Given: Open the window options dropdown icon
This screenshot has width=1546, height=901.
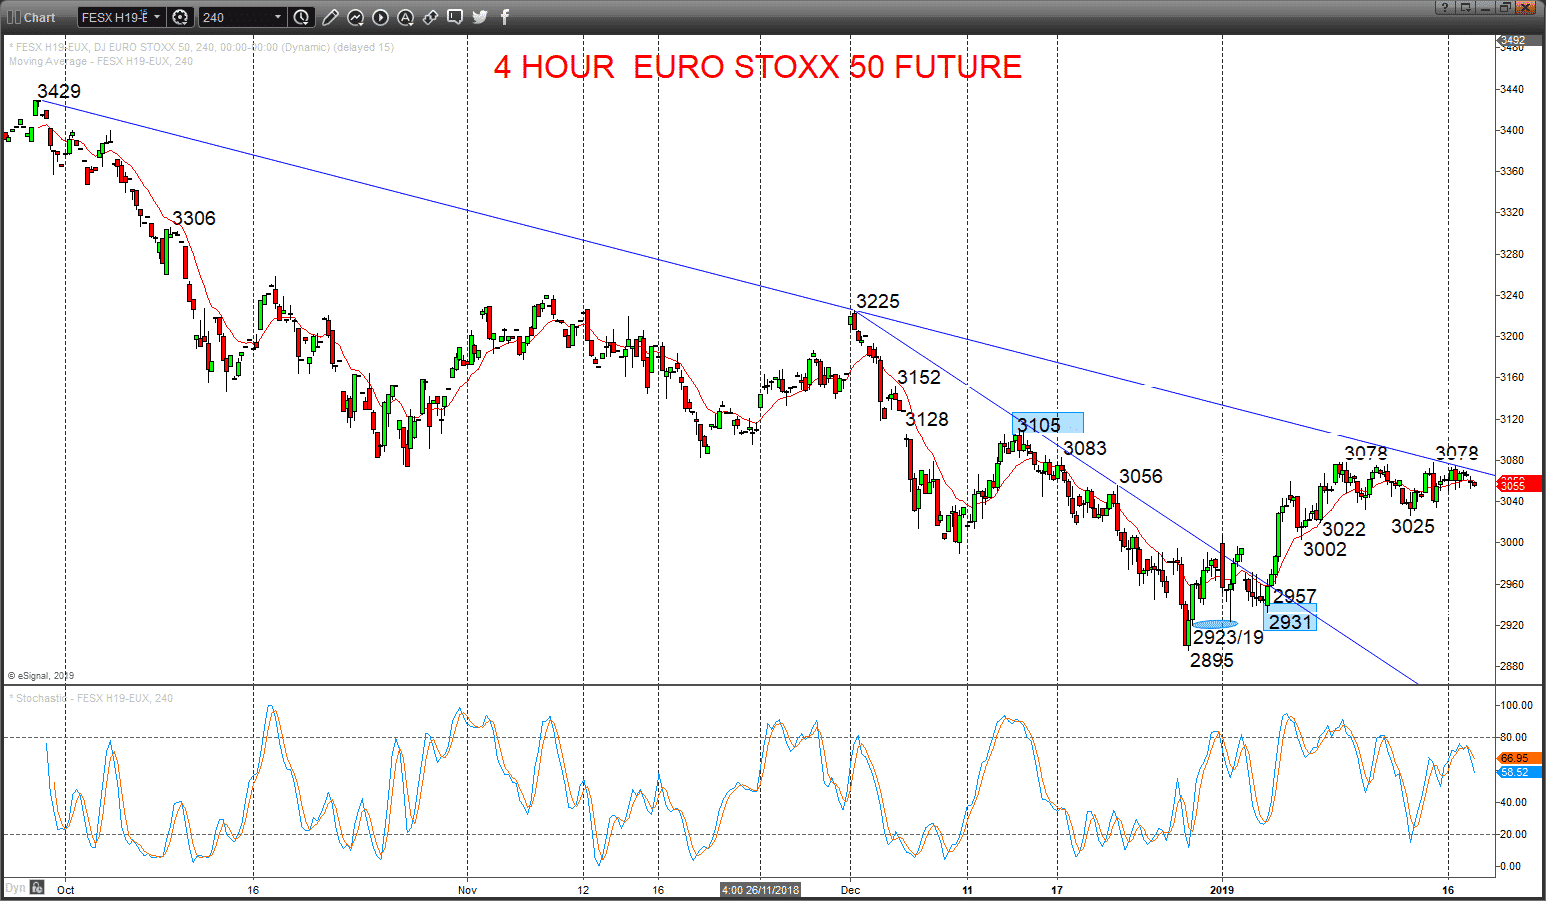Looking at the screenshot, I should click(x=1465, y=8).
